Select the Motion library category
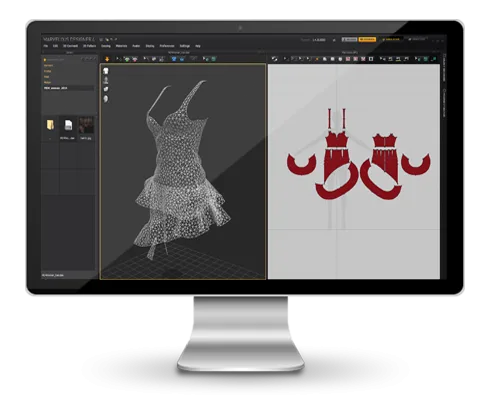This screenshot has width=480, height=395. pyautogui.click(x=47, y=82)
